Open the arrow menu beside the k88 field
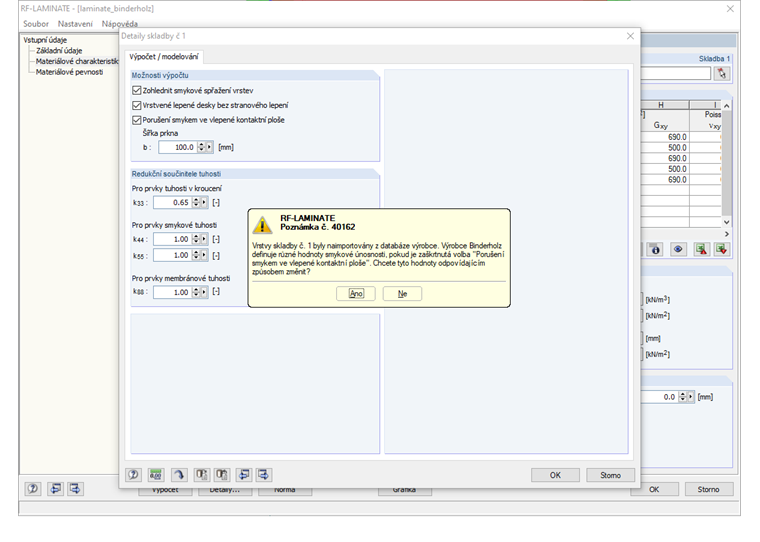Viewport: 760px width, 542px height. [204, 292]
